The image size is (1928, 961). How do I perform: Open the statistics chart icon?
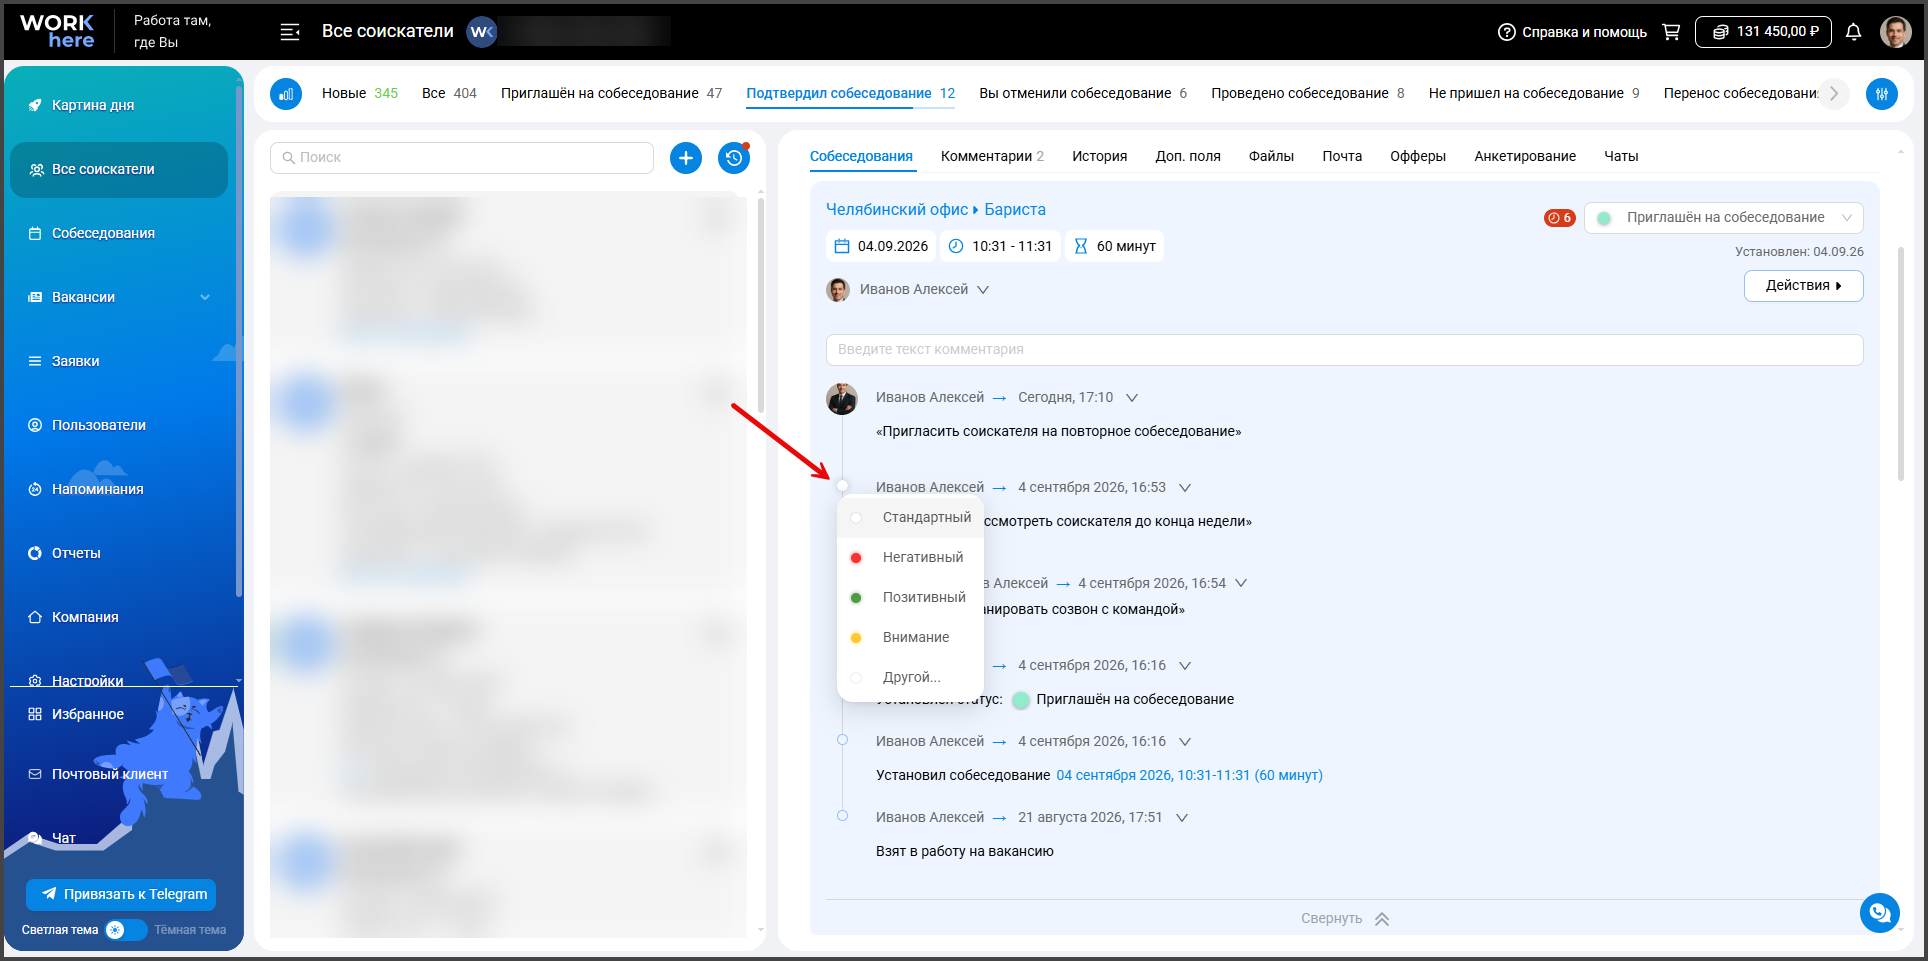point(286,94)
